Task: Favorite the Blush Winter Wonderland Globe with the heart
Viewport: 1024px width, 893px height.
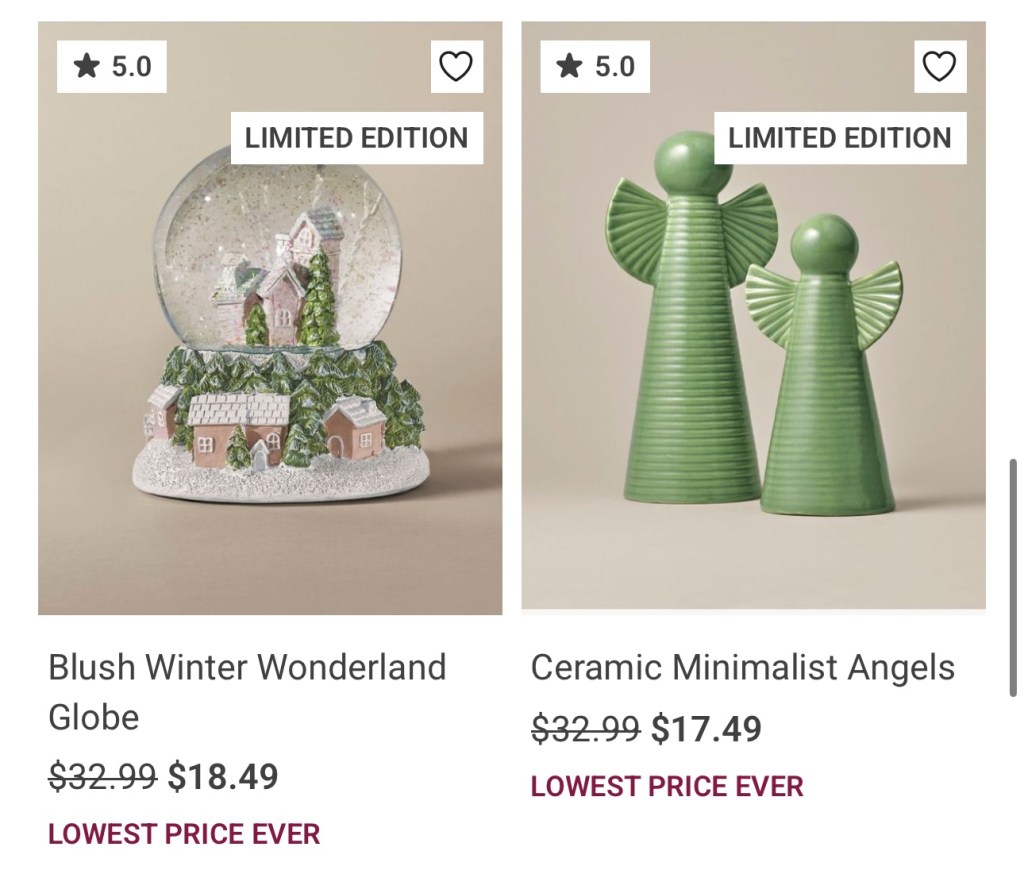Action: coord(456,67)
